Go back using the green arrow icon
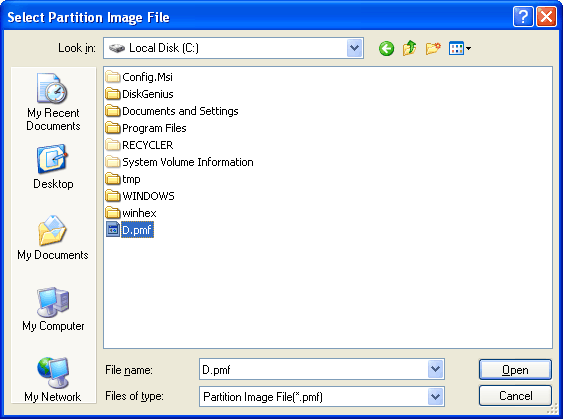The height and width of the screenshot is (419, 563). point(386,48)
